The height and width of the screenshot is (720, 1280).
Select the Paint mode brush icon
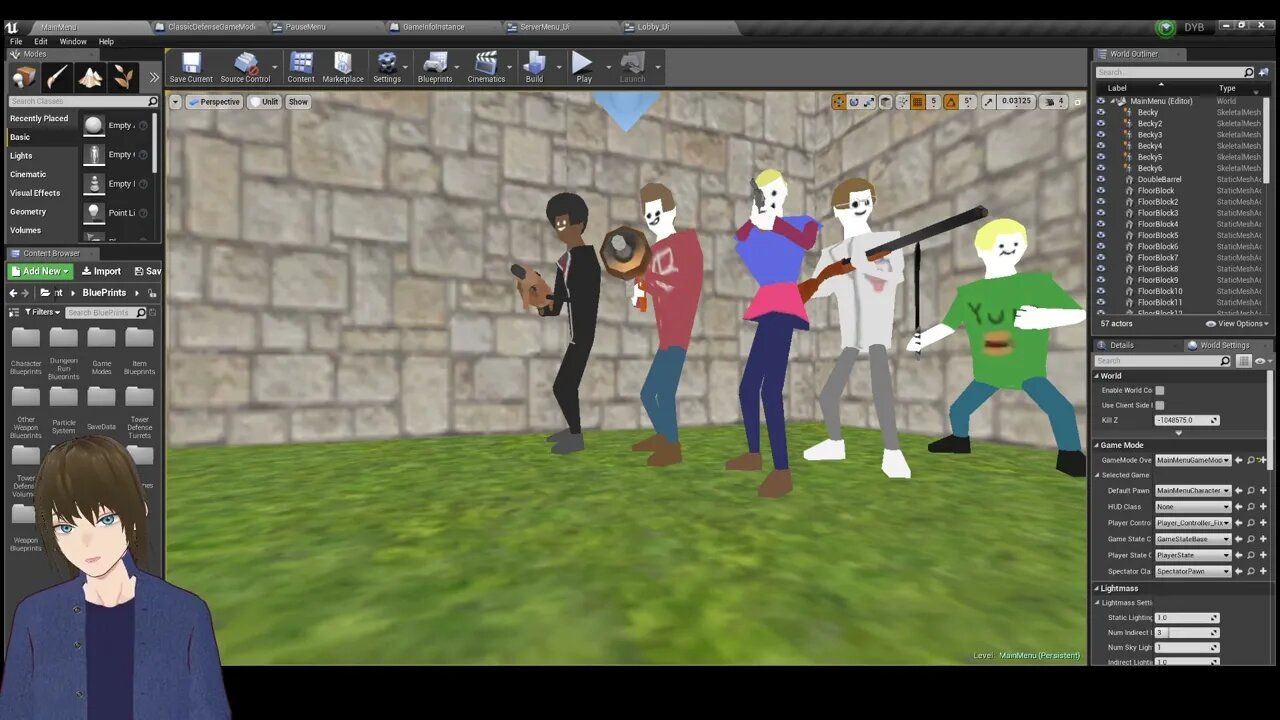point(57,77)
